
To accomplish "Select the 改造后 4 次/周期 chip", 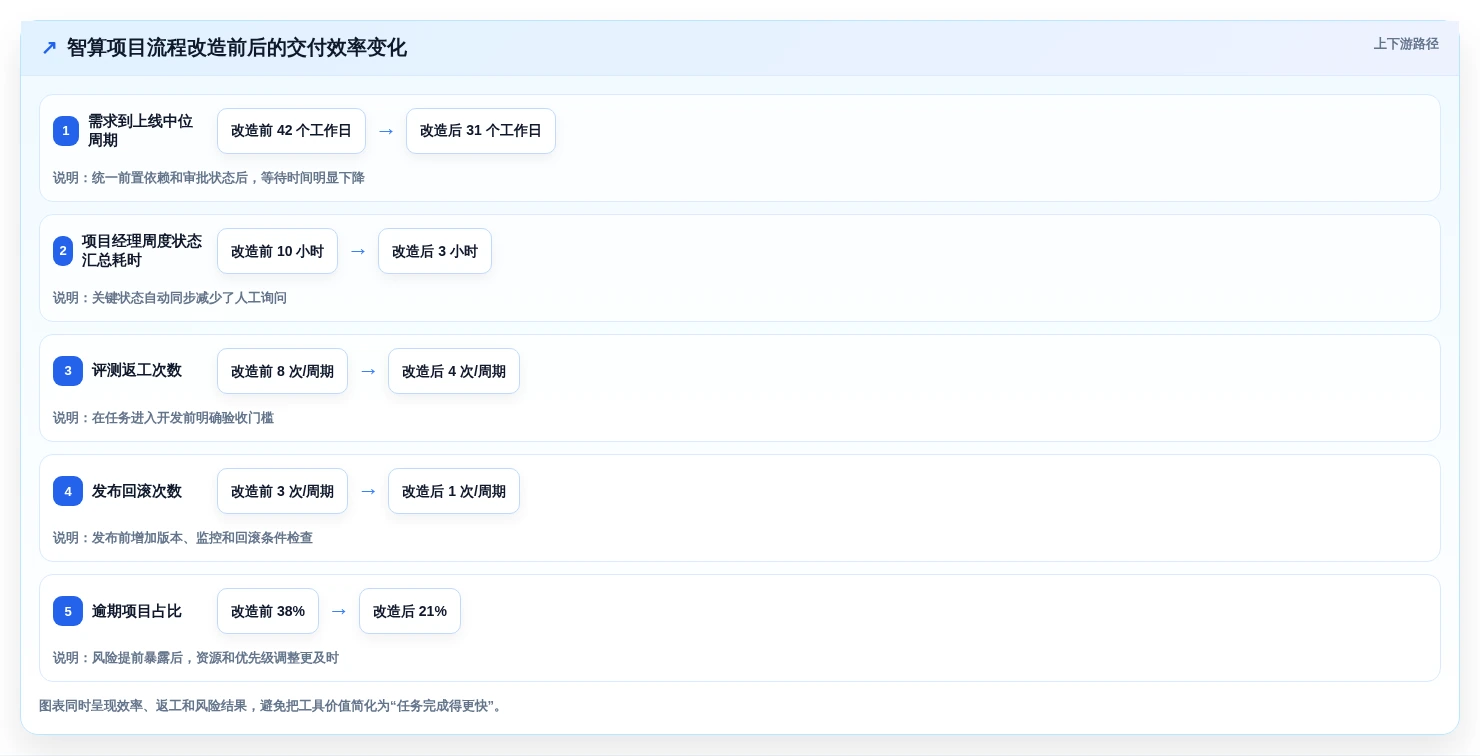I will coord(454,371).
